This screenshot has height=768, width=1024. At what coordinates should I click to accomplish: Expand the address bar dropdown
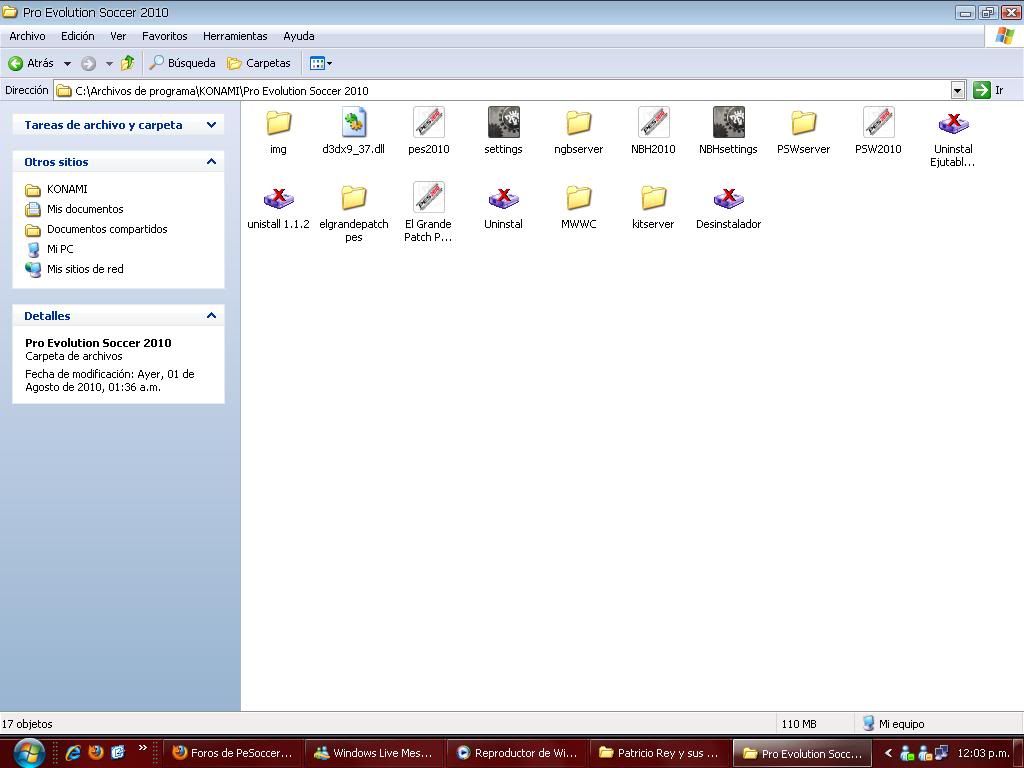(957, 91)
